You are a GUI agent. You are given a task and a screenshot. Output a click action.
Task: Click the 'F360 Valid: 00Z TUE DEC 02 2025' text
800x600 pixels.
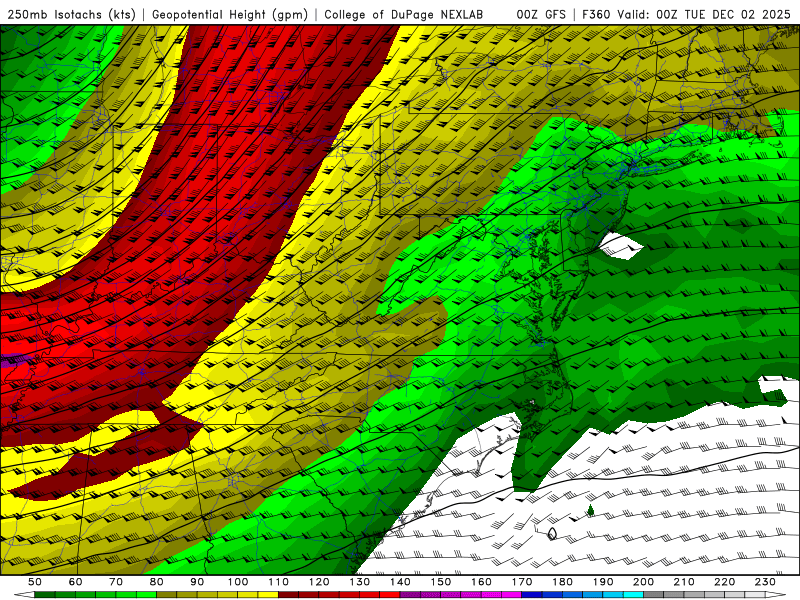686,15
